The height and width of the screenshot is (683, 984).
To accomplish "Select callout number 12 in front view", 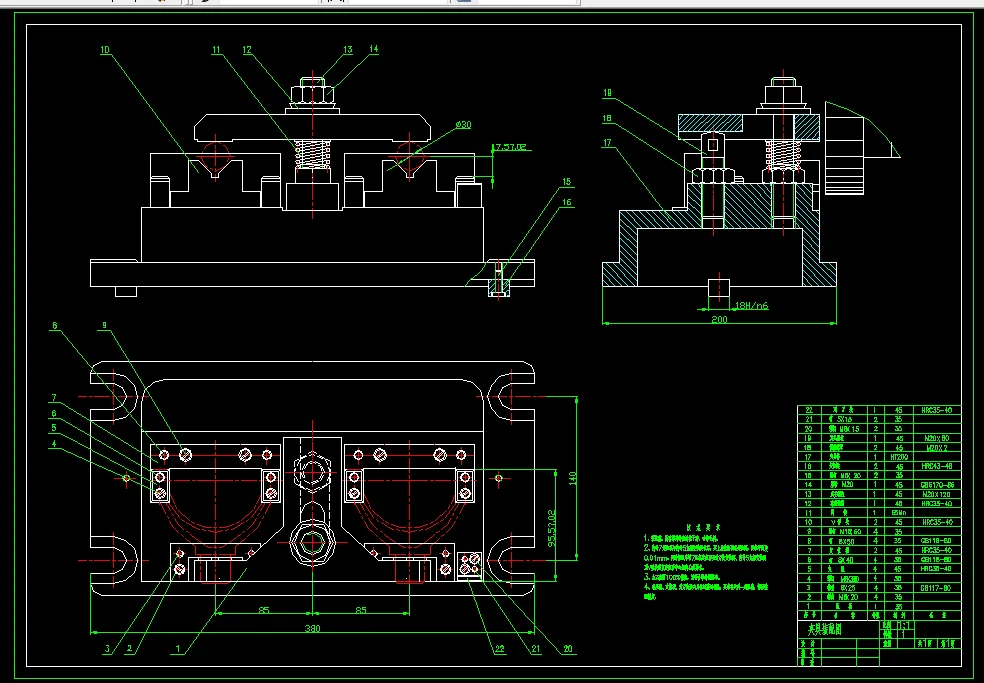I will (247, 50).
